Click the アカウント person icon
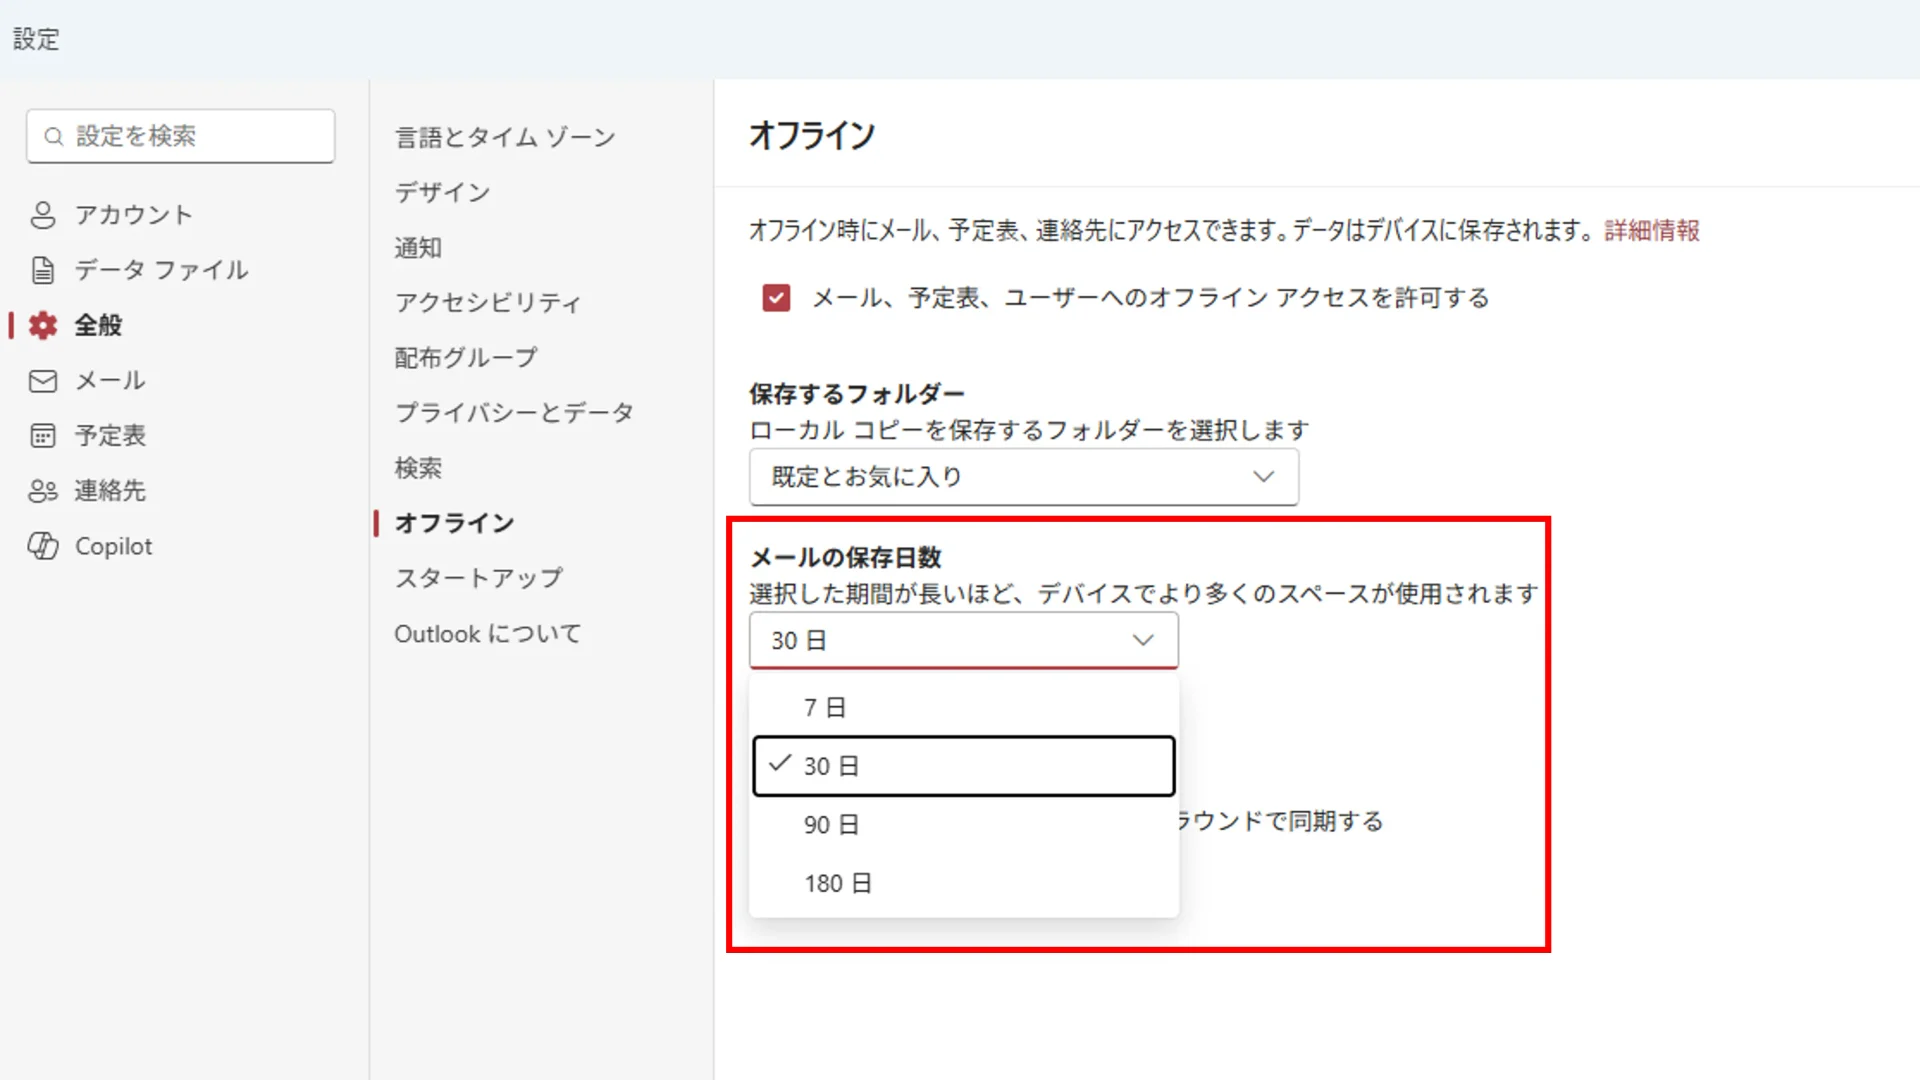This screenshot has height=1080, width=1920. tap(43, 215)
